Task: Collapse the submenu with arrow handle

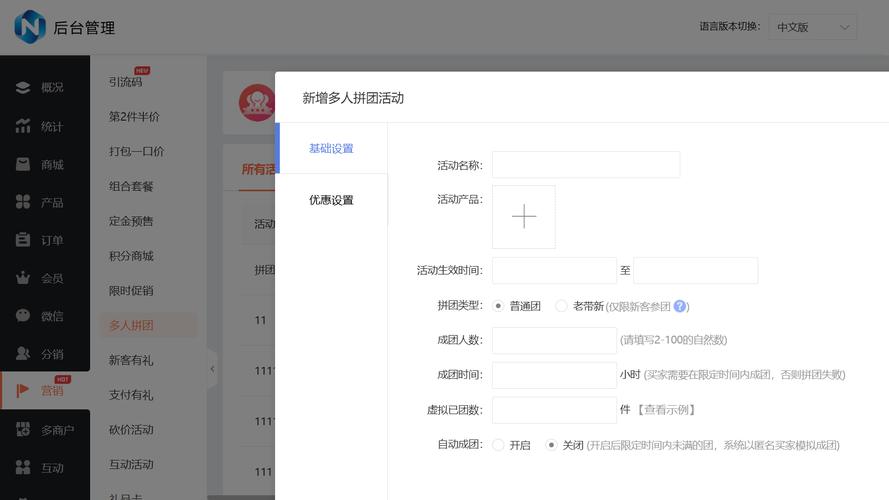Action: point(213,369)
